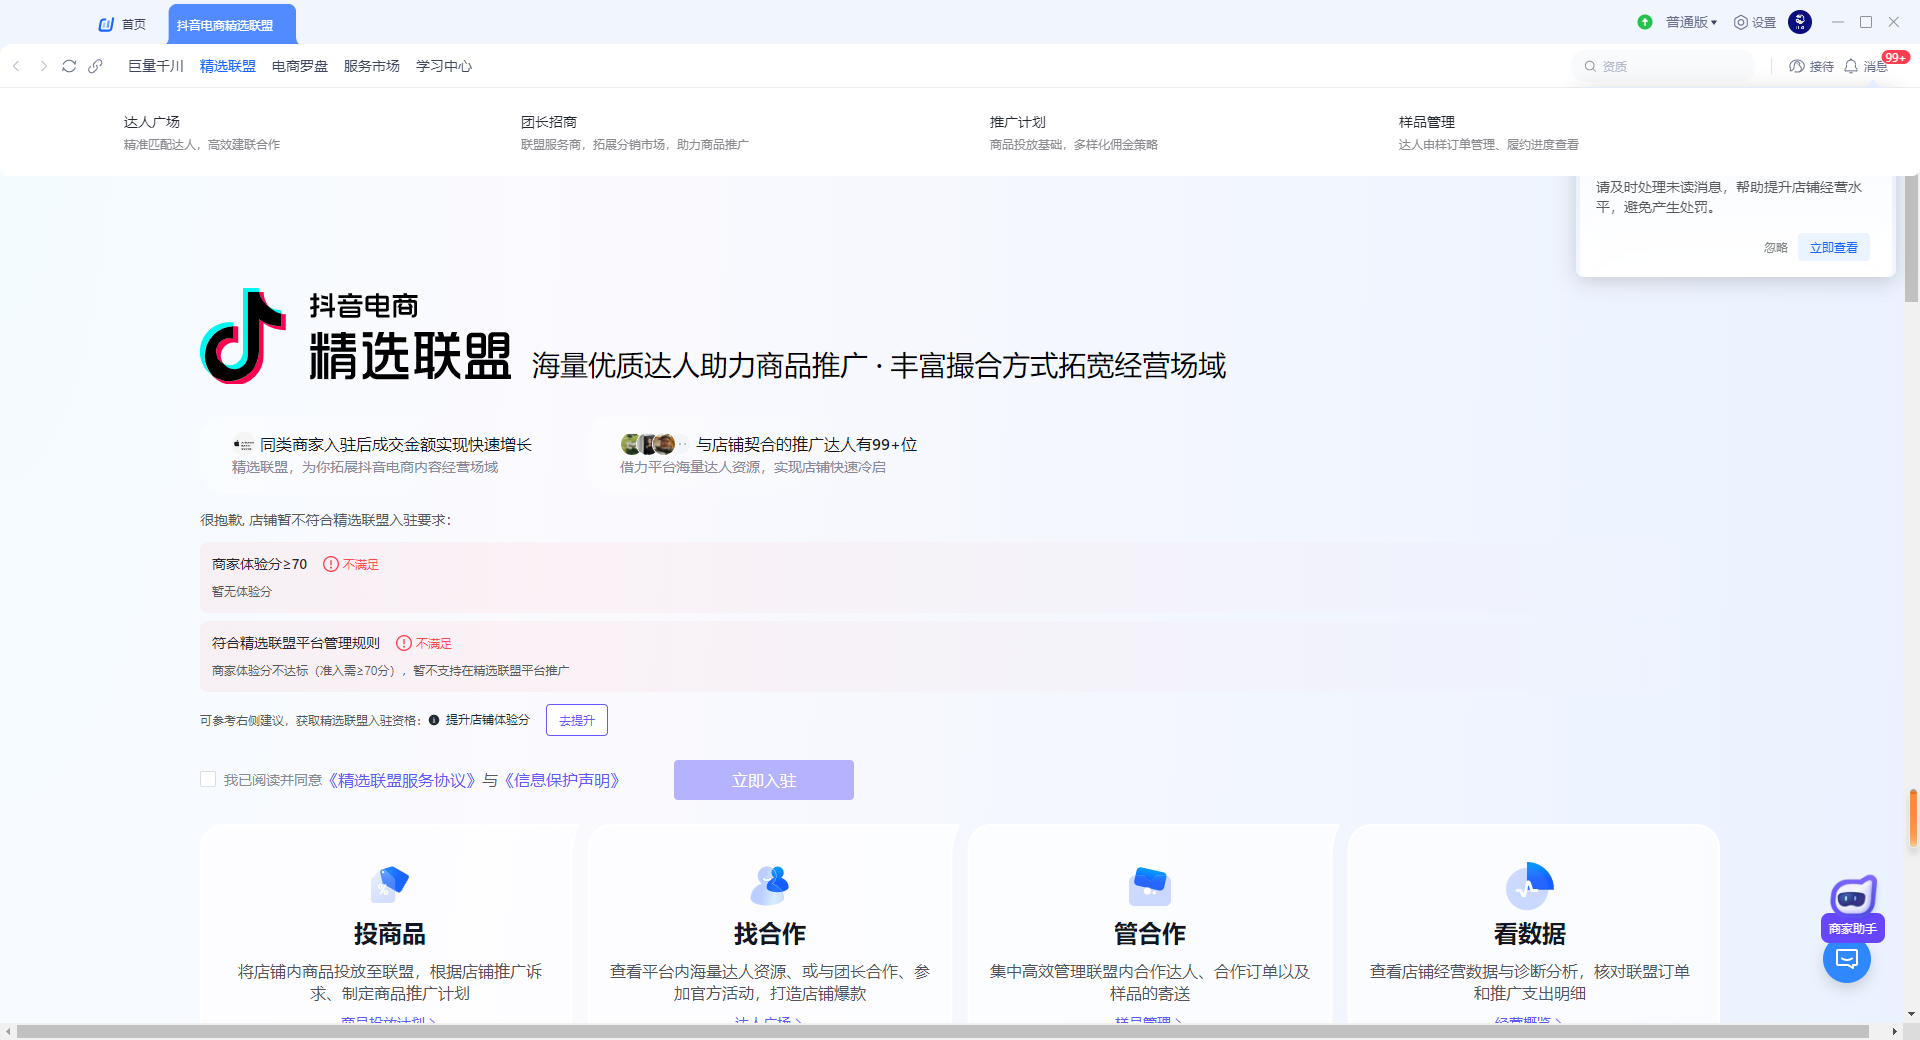This screenshot has height=1040, width=1920.
Task: Click warning icon beside 商家体验分≥70
Action: point(331,564)
